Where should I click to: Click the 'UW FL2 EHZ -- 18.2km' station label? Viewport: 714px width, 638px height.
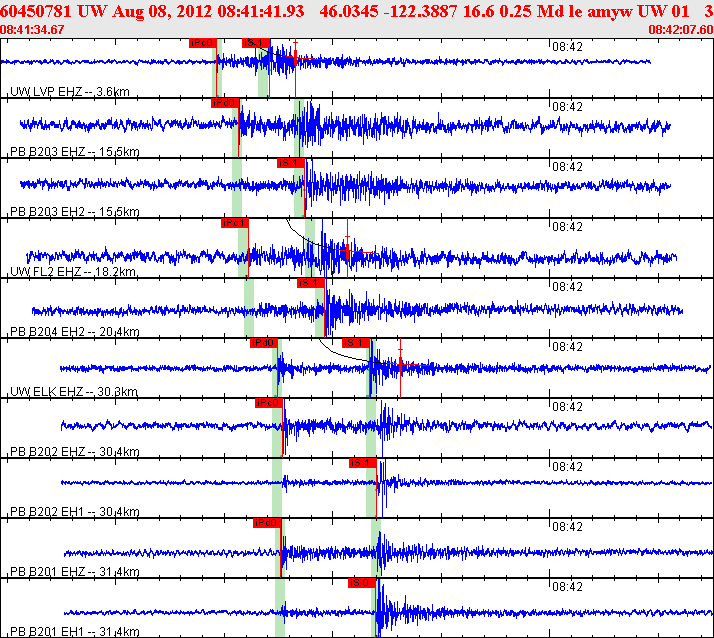pos(73,272)
